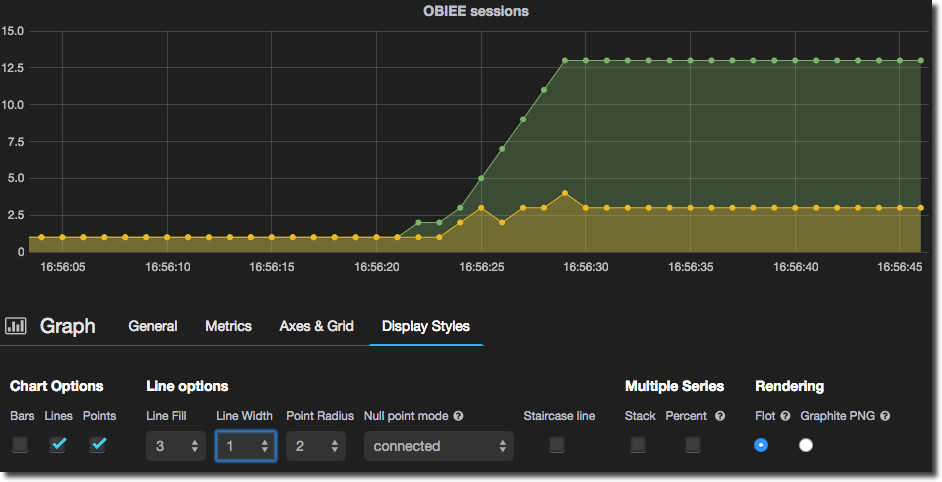Click the 12.5 y-axis label
Screen dimensions: 942x482
point(13,68)
